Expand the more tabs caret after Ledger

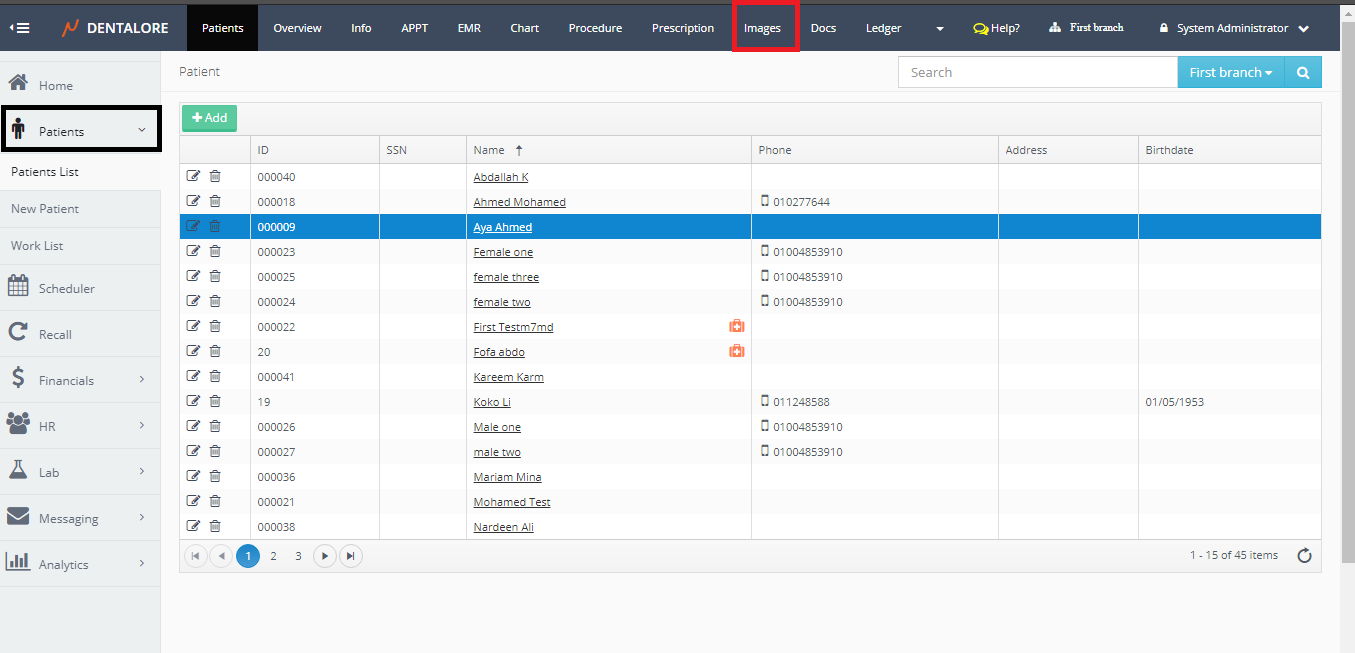pyautogui.click(x=940, y=29)
